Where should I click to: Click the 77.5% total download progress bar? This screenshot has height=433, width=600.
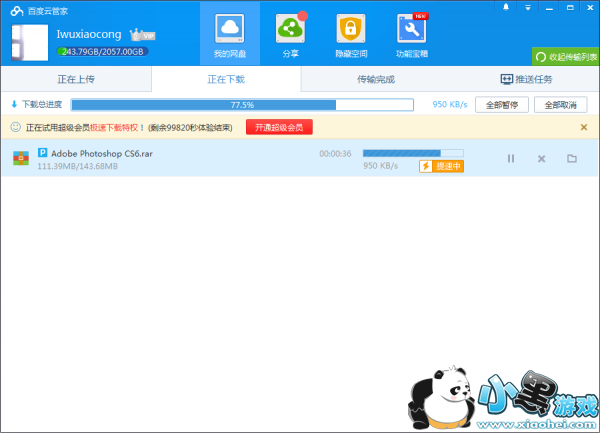(x=242, y=105)
